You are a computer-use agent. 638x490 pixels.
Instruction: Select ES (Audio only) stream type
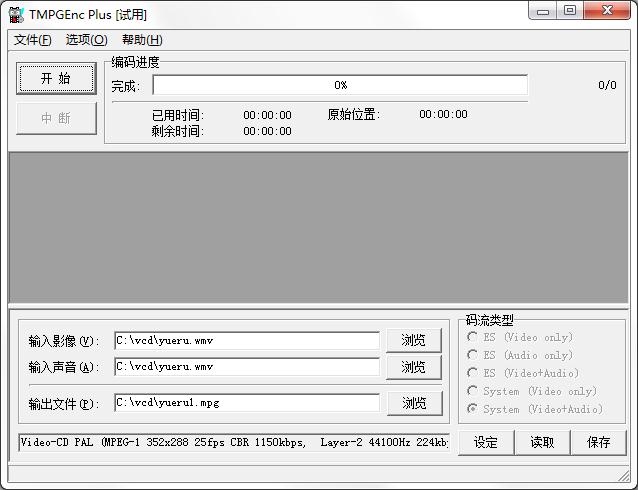click(x=472, y=356)
